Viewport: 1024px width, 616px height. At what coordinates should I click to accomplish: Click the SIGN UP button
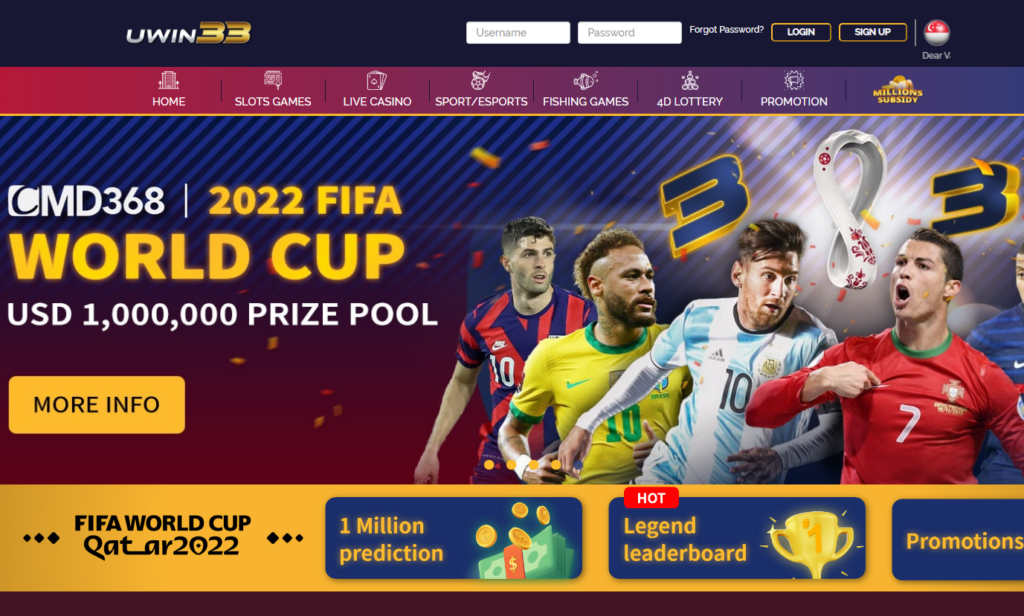[x=872, y=32]
